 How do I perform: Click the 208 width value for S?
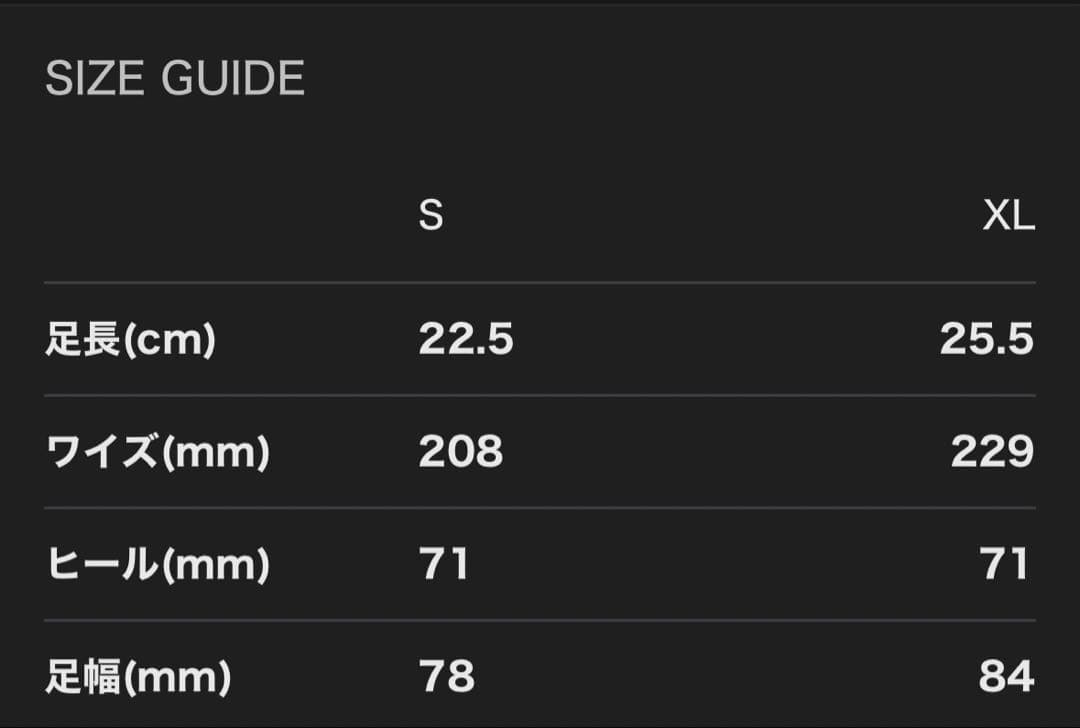click(461, 453)
